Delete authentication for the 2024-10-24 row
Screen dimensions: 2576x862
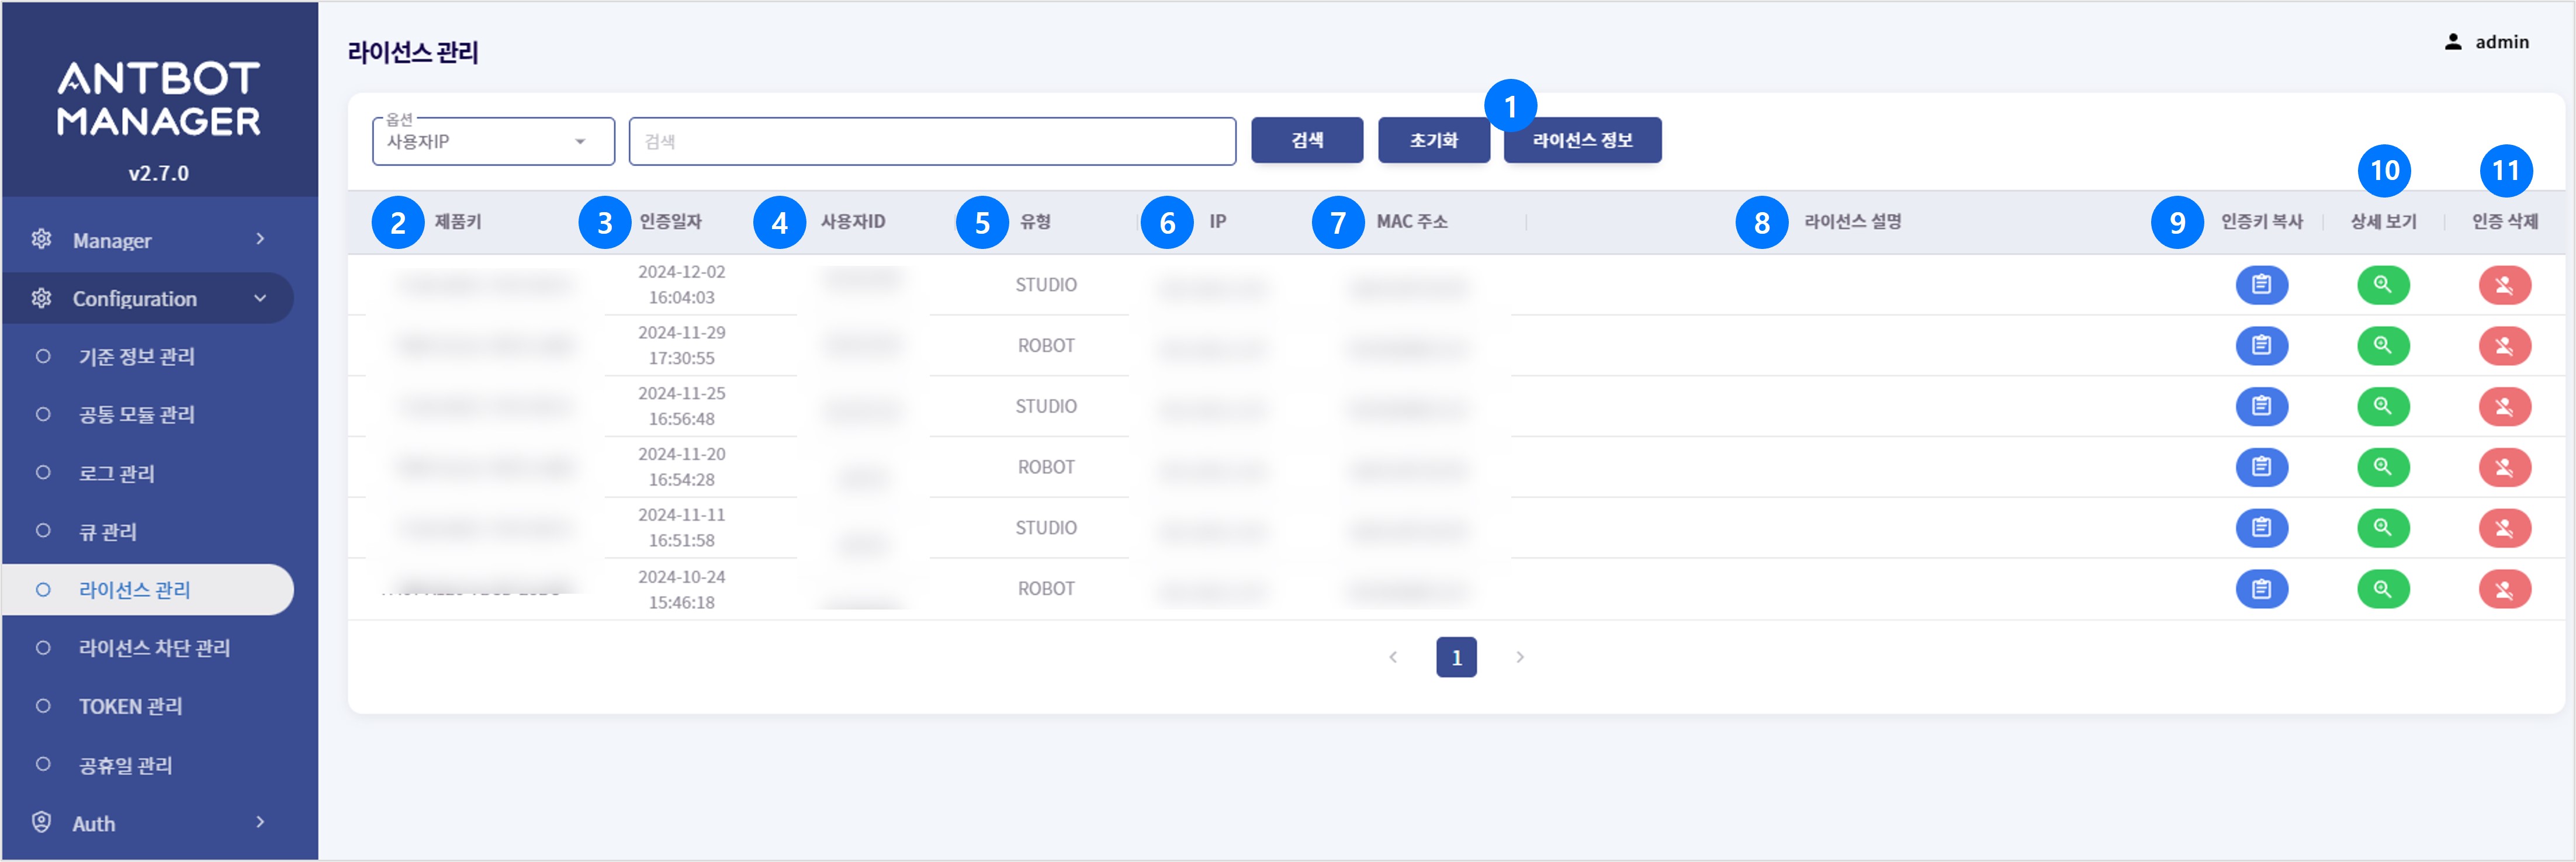click(x=2504, y=589)
